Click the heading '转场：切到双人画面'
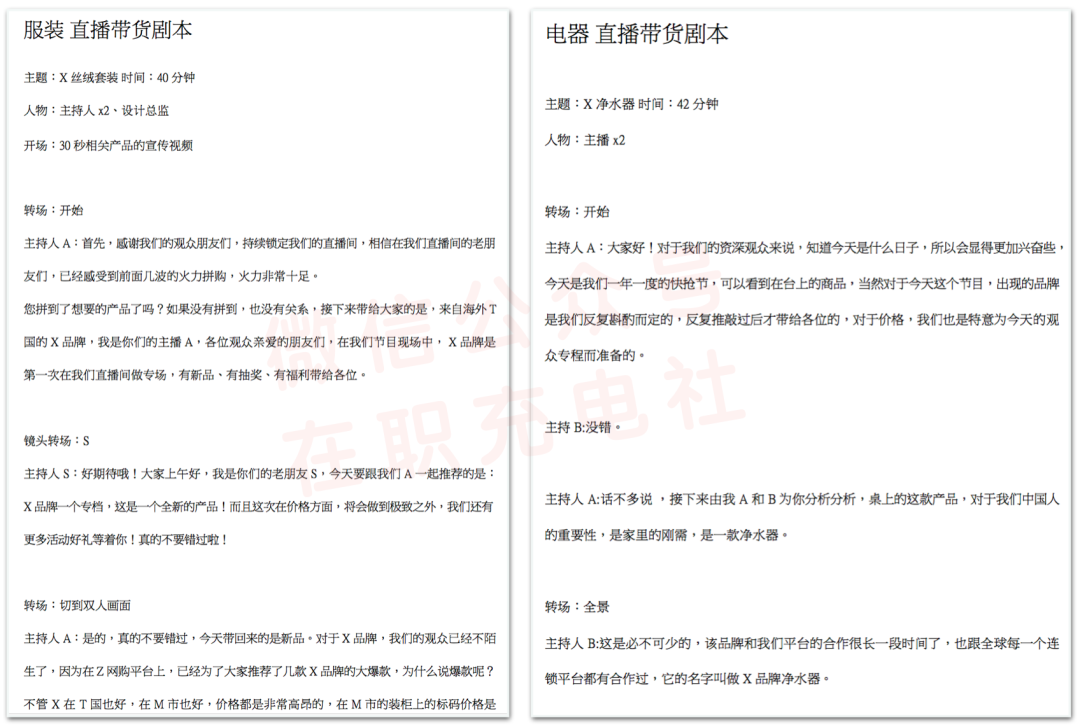This screenshot has width=1080, height=727. (77, 605)
